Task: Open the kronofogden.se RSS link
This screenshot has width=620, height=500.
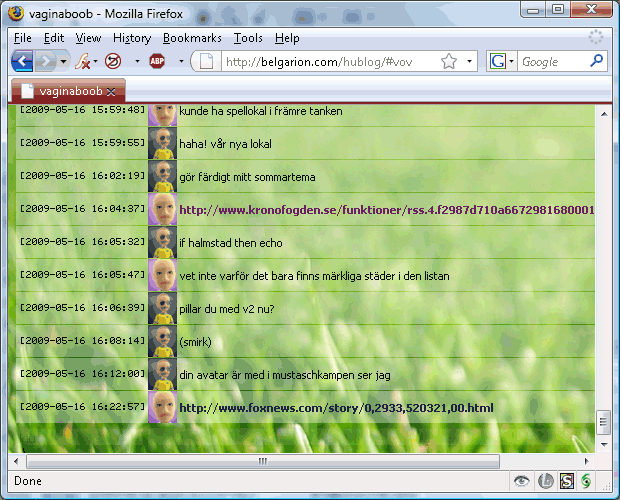Action: pyautogui.click(x=387, y=209)
